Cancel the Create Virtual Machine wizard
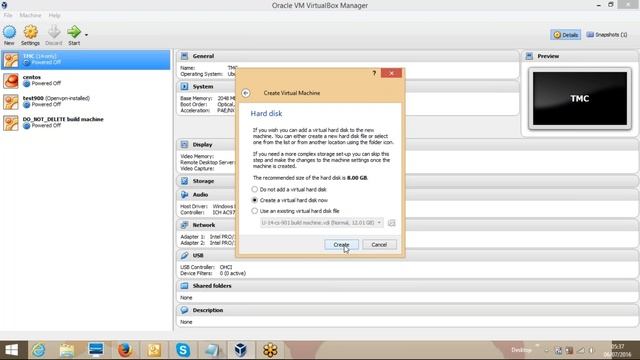The height and width of the screenshot is (360, 640). coord(379,244)
